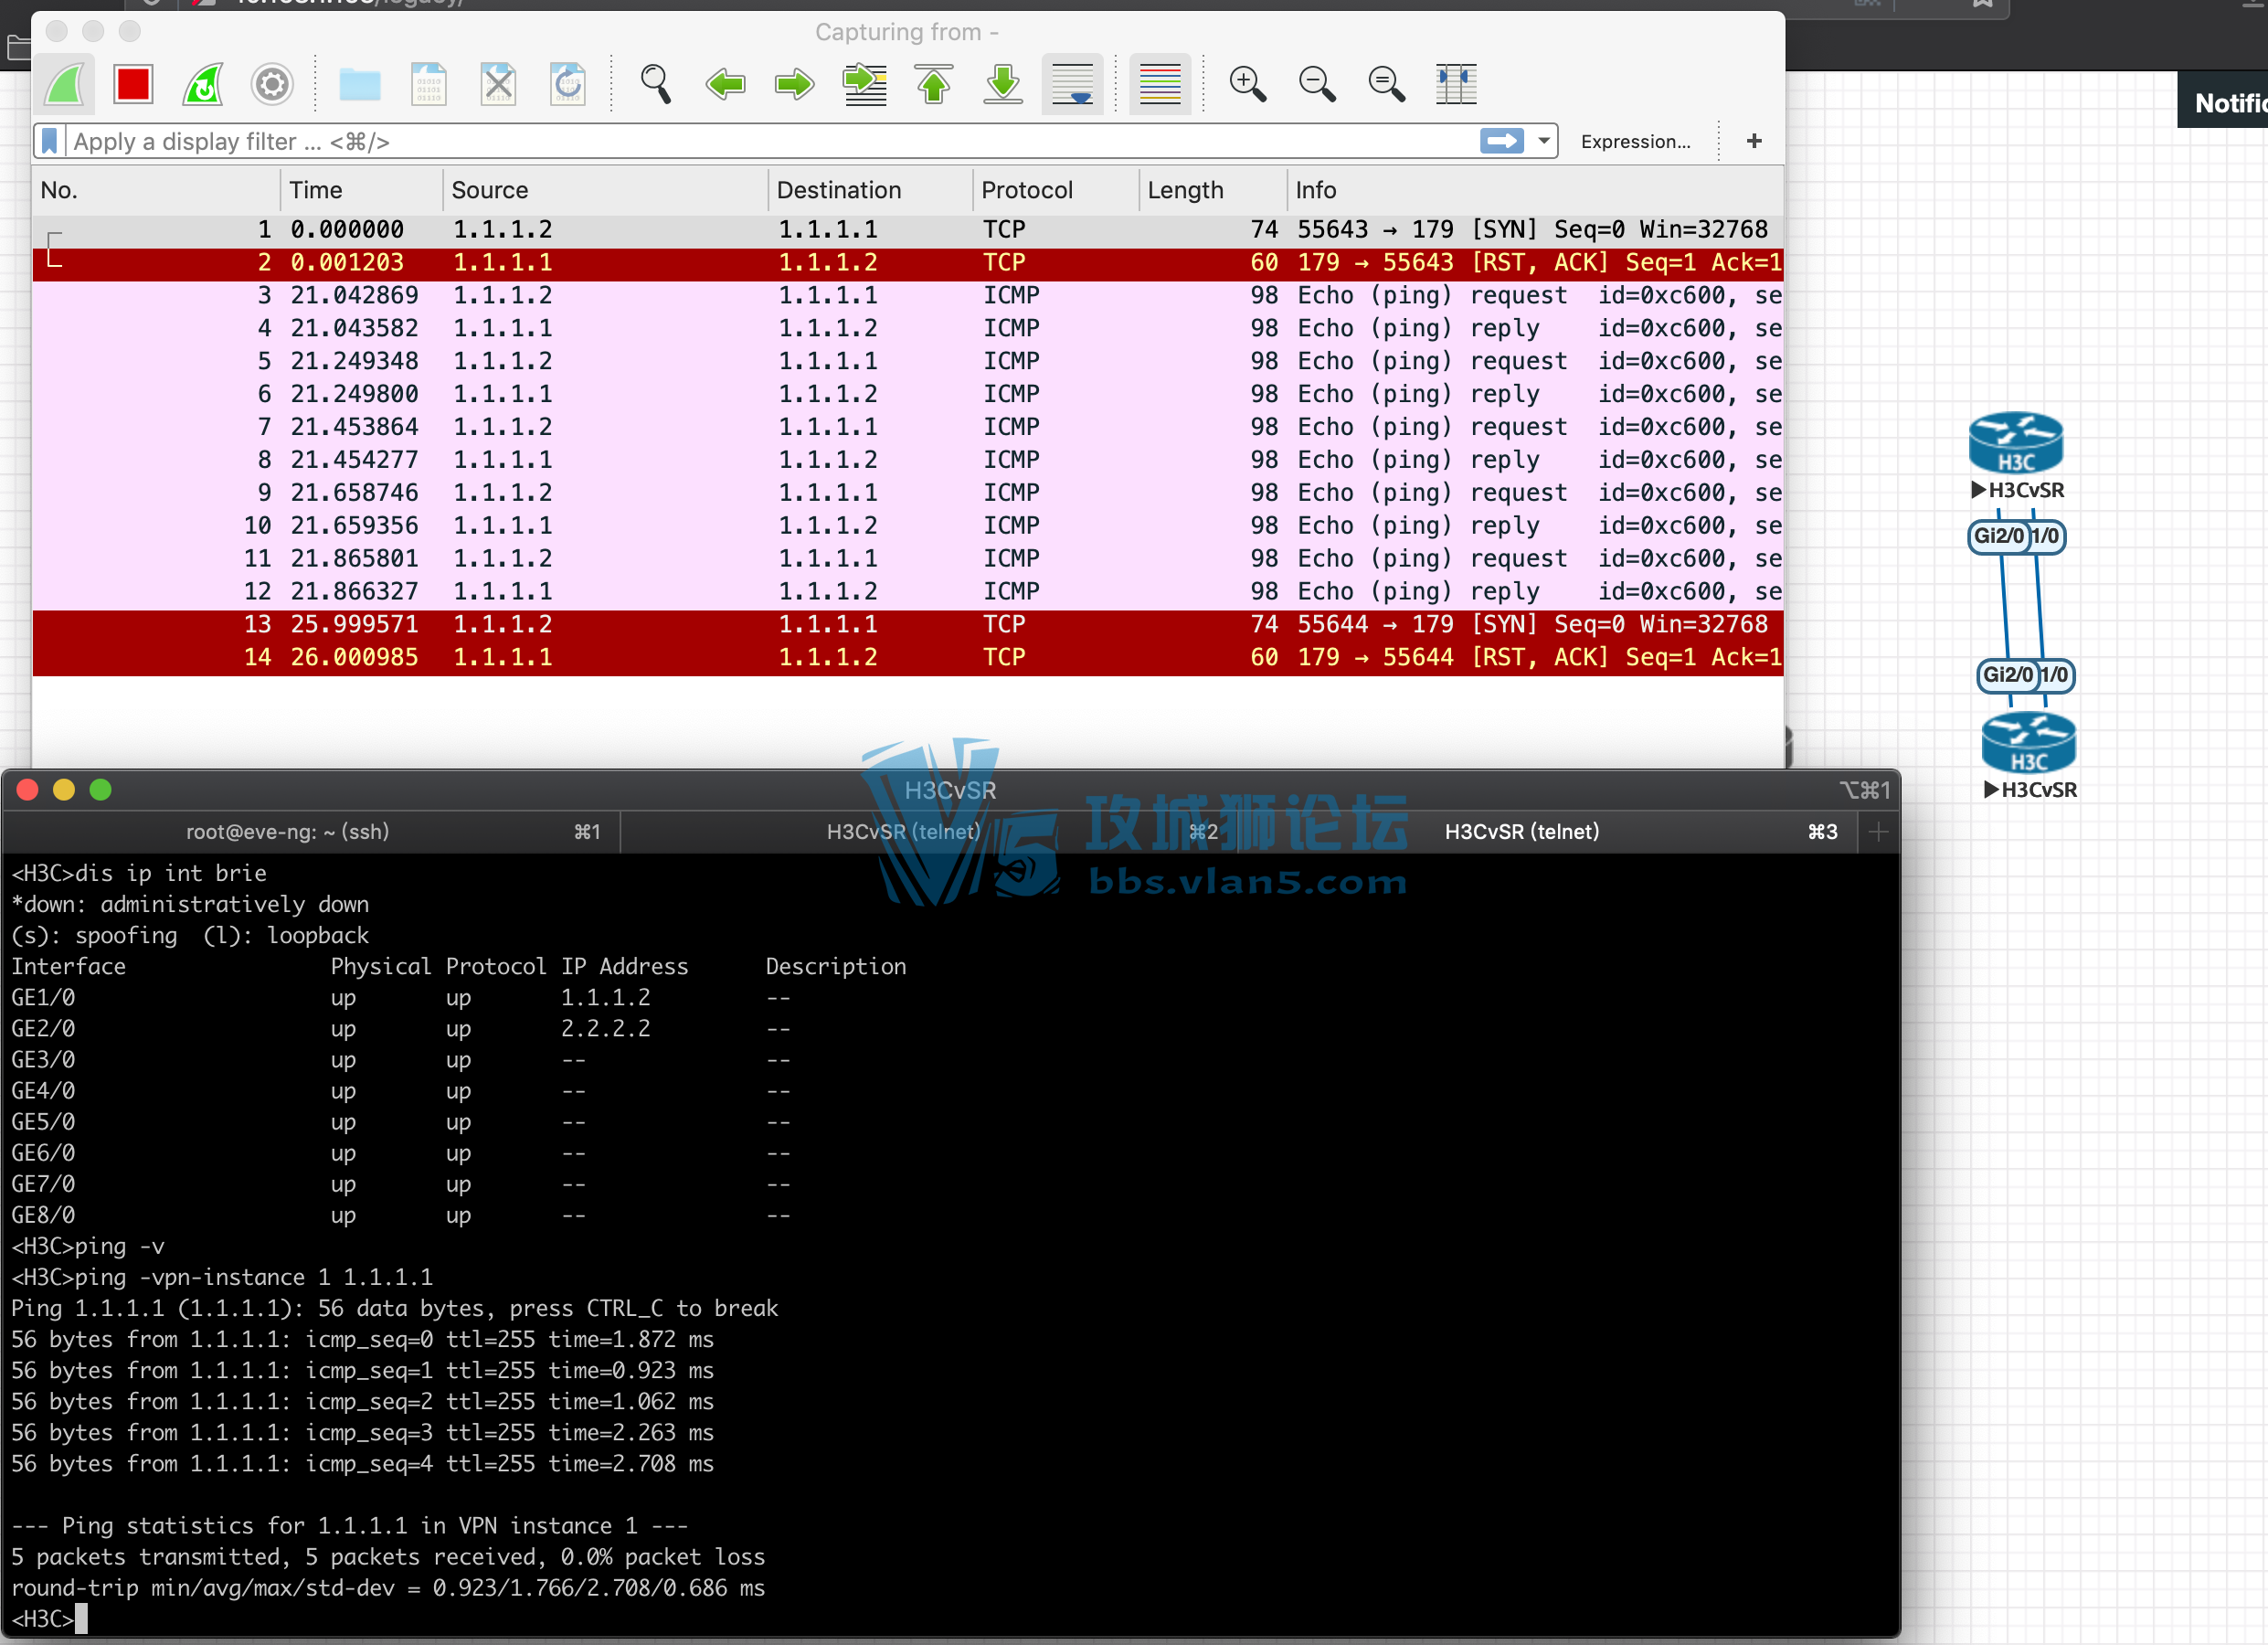
Task: Sort by the Length column header
Action: point(1213,190)
